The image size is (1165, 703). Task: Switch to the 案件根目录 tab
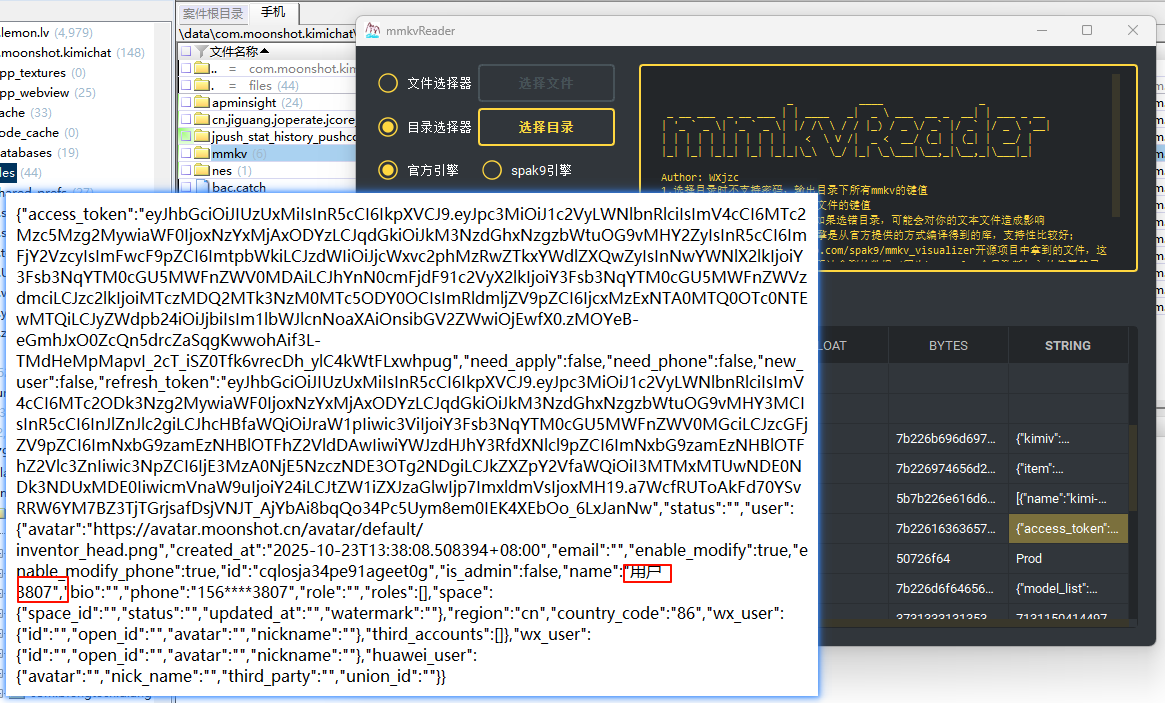pos(213,13)
